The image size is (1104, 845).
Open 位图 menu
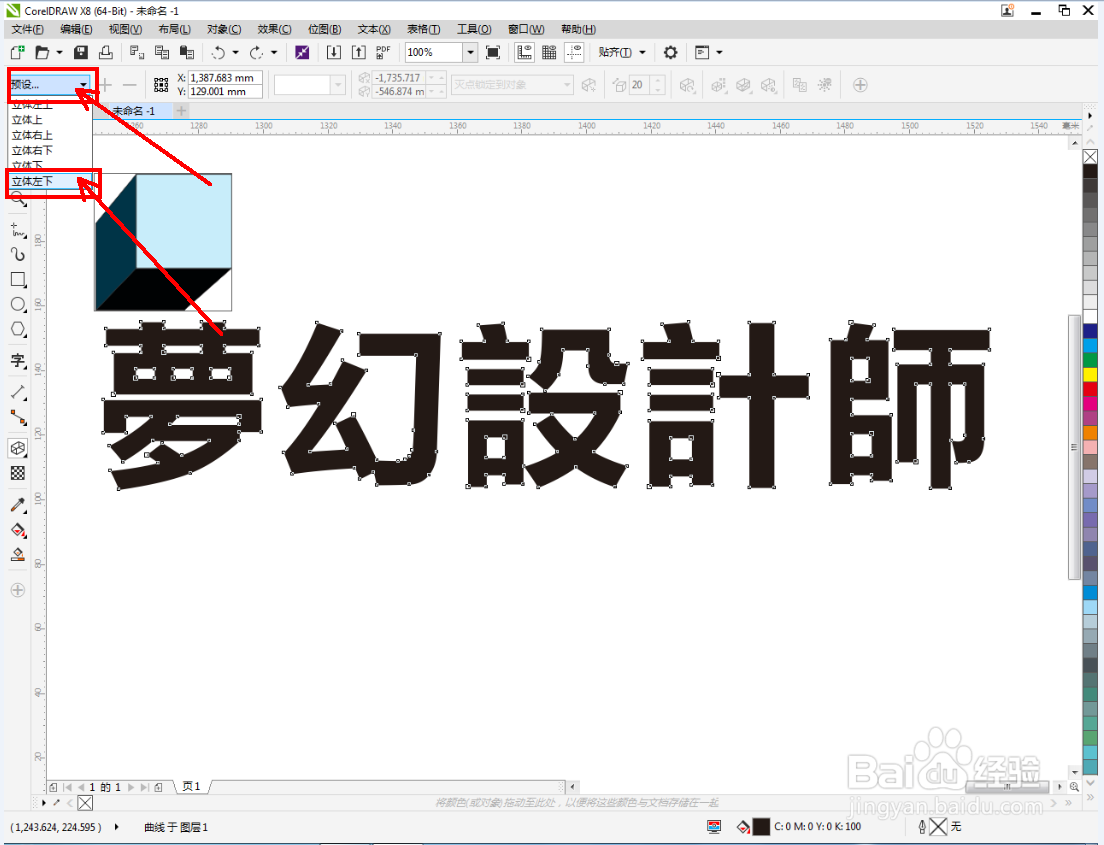click(324, 29)
